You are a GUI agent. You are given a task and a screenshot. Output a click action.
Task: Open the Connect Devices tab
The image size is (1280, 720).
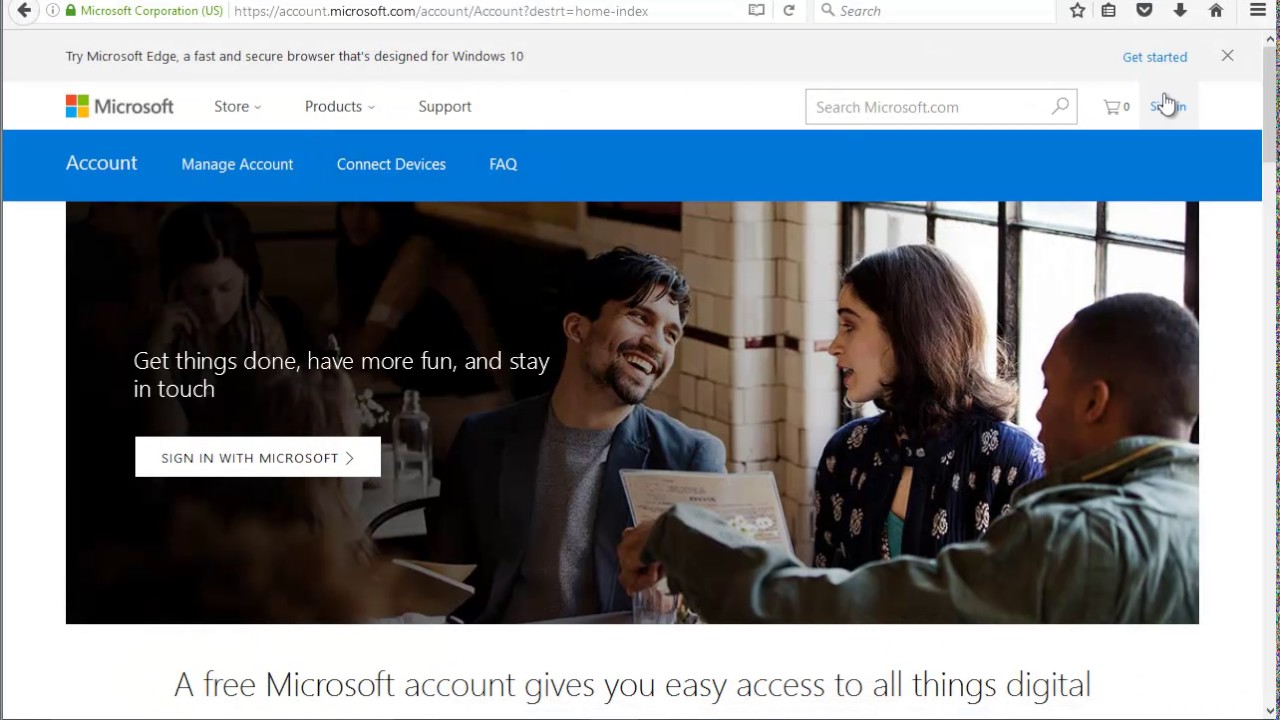tap(391, 164)
